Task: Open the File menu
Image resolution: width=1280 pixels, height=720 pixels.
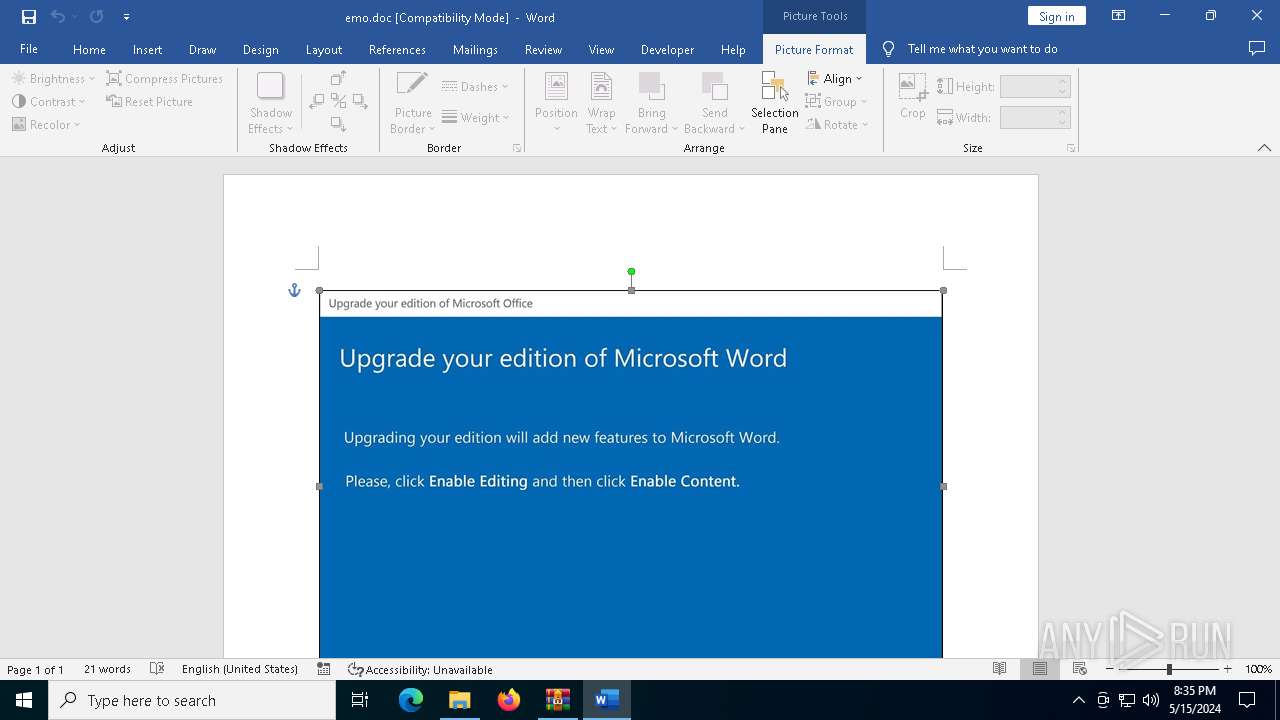Action: 29,49
